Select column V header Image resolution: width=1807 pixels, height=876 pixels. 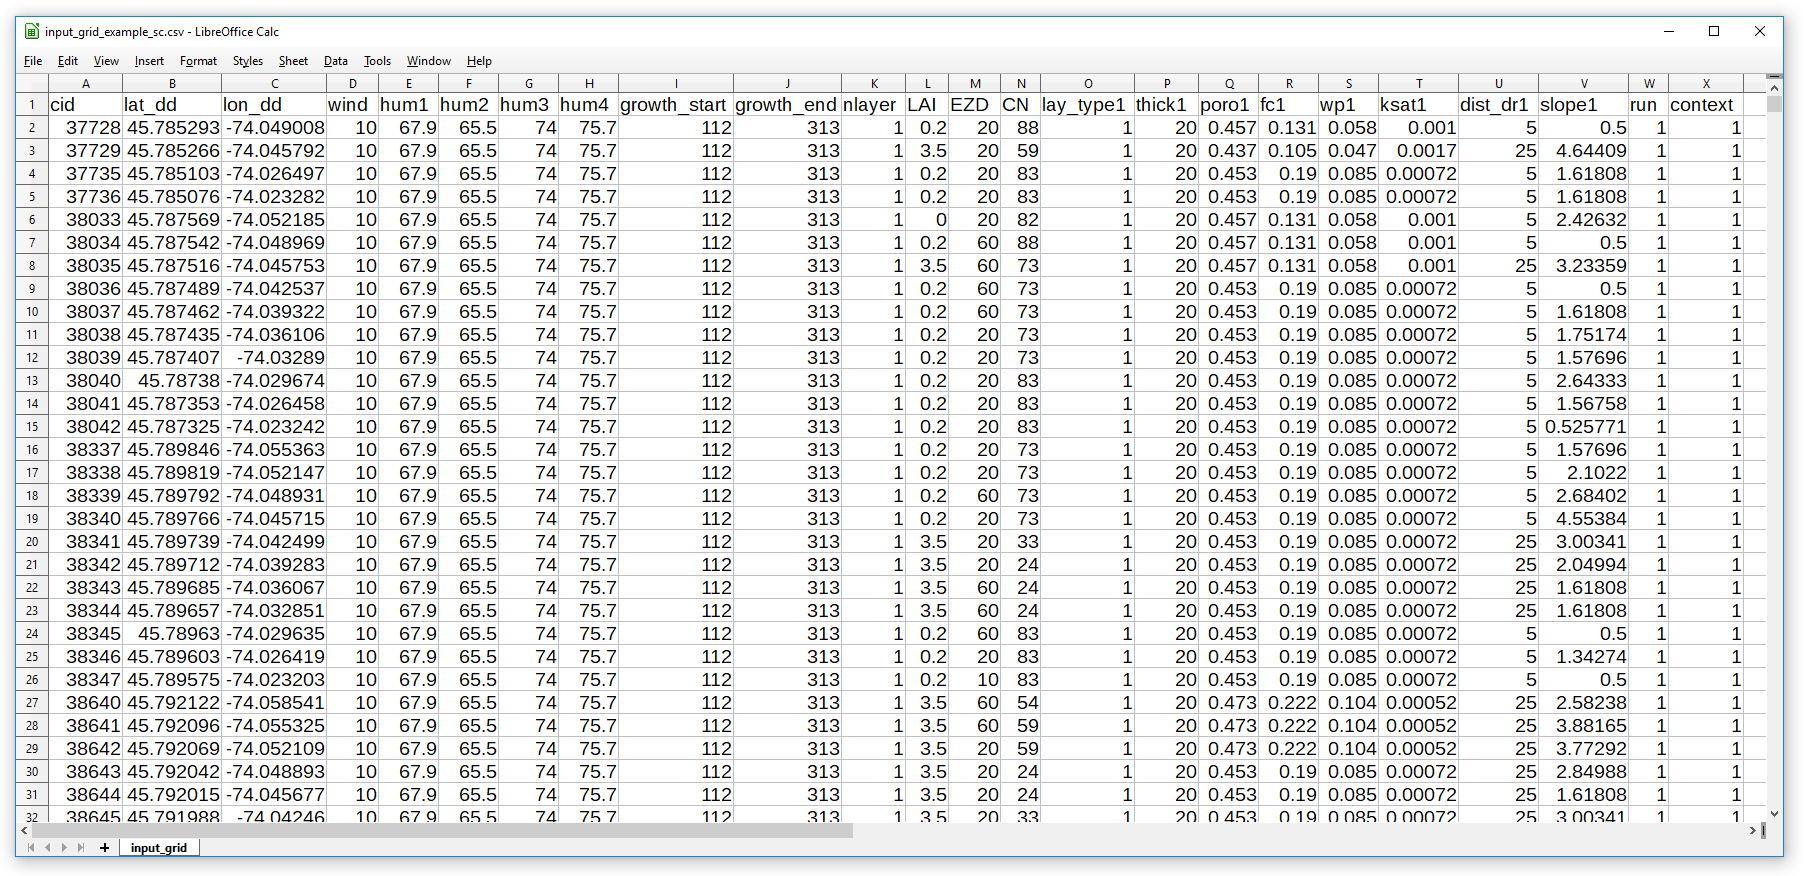point(1584,84)
